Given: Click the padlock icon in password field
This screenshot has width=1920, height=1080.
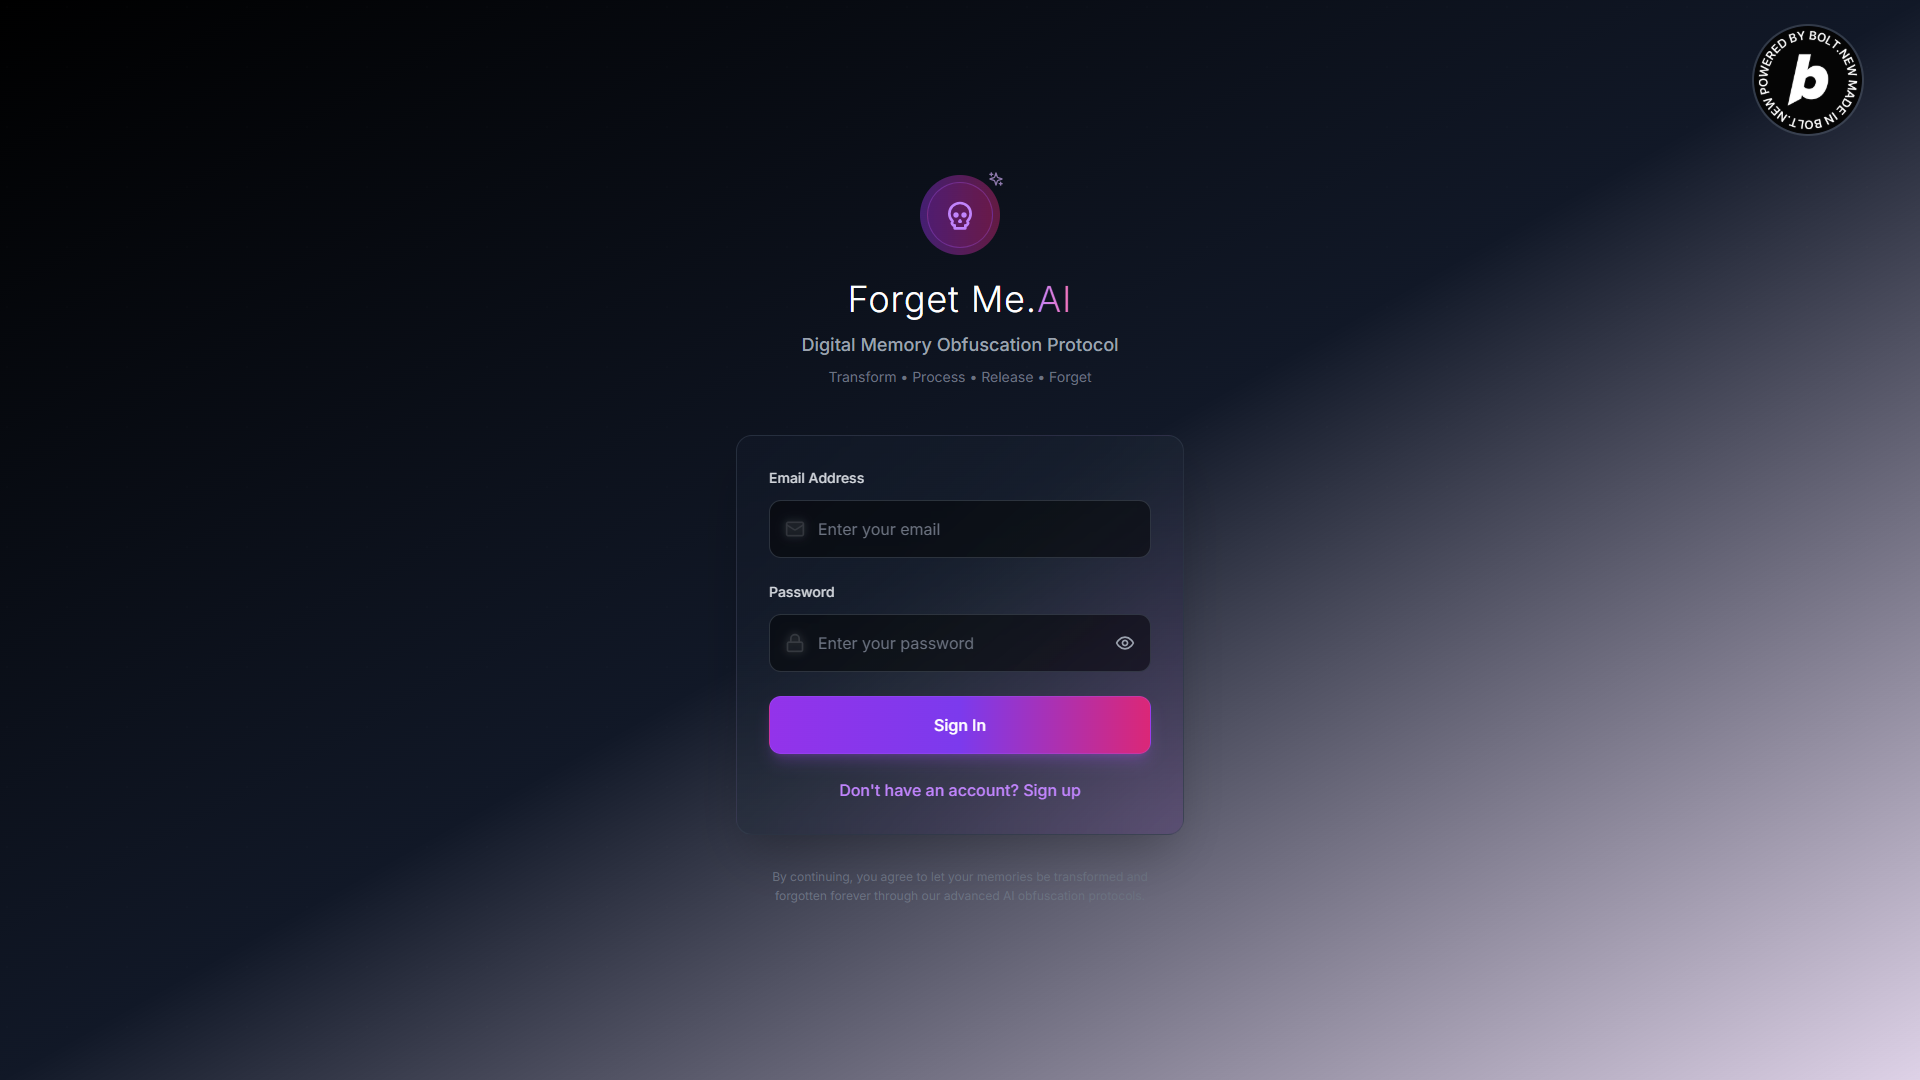Looking at the screenshot, I should point(795,643).
